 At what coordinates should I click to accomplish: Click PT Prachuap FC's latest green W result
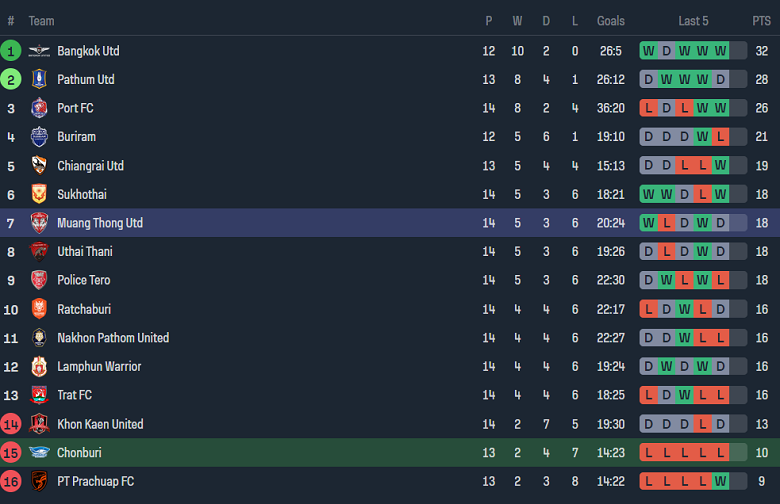720,482
